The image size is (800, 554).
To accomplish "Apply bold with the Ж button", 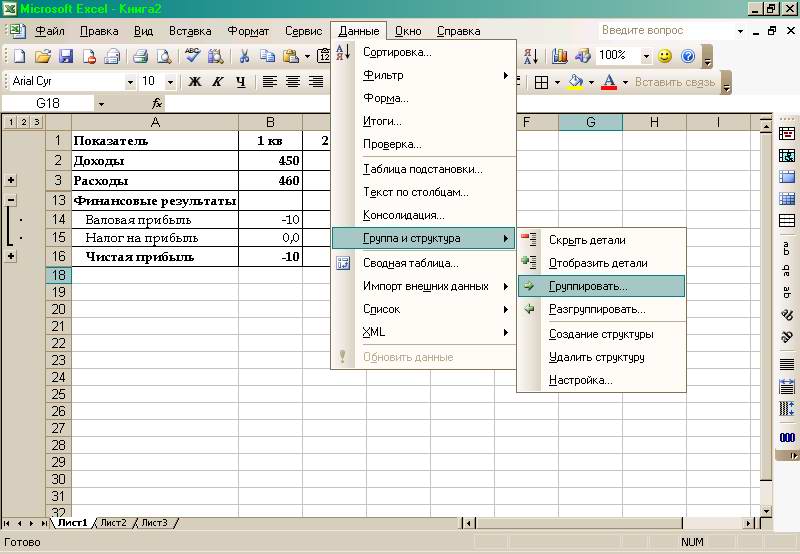I will tap(194, 82).
